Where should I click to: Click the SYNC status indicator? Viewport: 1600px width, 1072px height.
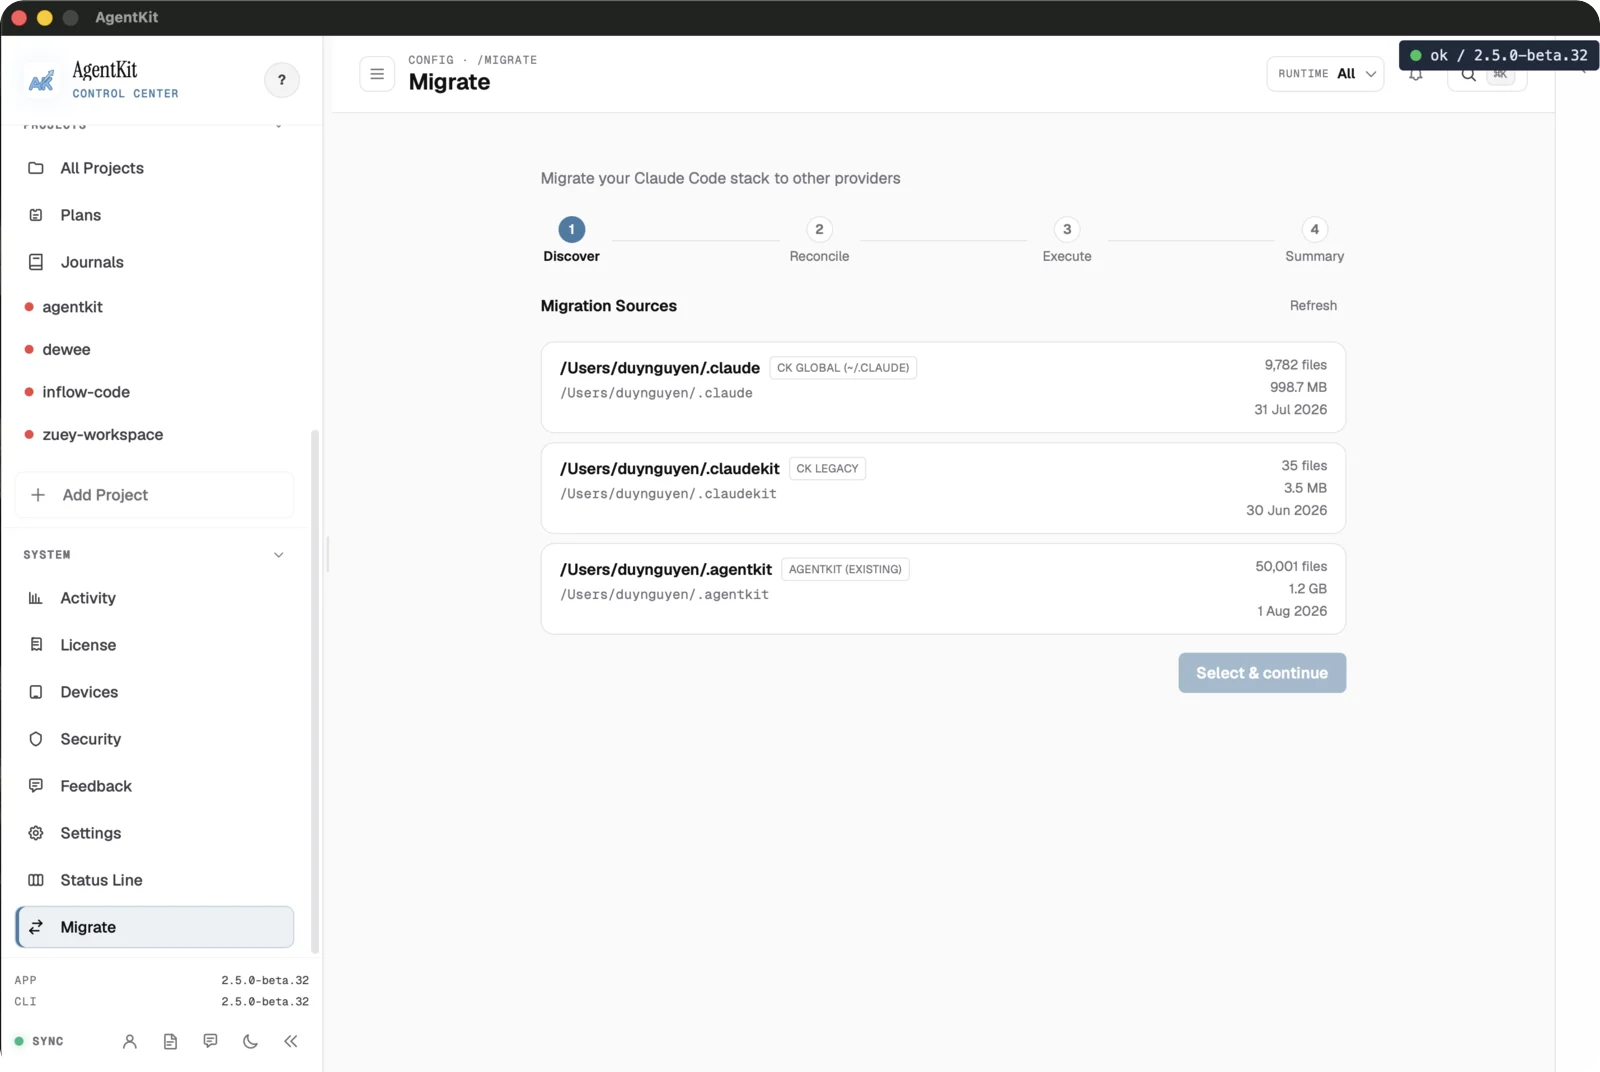pos(39,1041)
